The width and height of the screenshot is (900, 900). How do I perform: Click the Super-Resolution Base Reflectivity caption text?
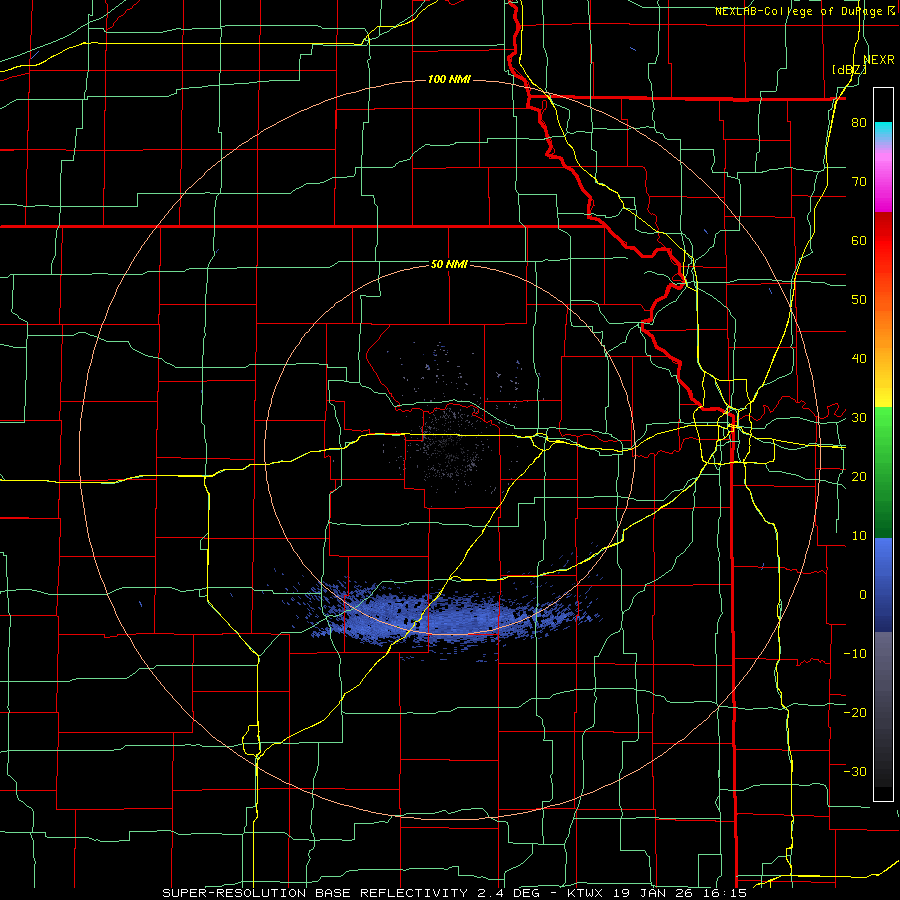point(454,893)
